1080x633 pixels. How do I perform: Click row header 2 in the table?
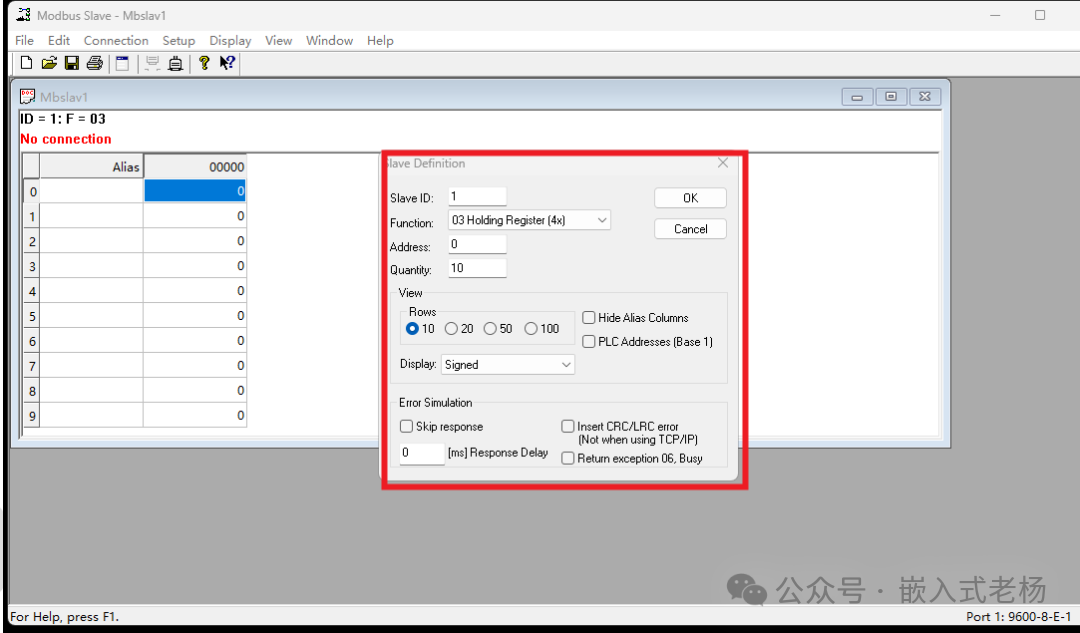point(32,241)
